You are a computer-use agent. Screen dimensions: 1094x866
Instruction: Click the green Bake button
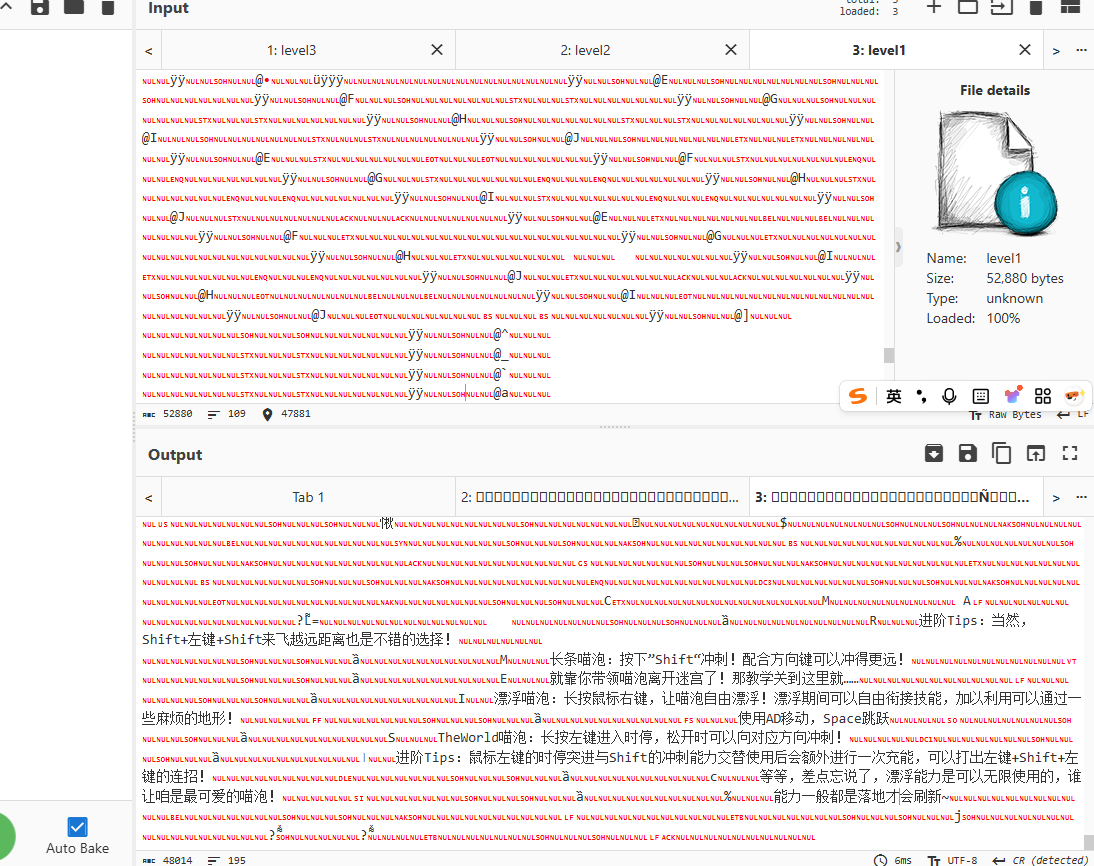[7, 835]
